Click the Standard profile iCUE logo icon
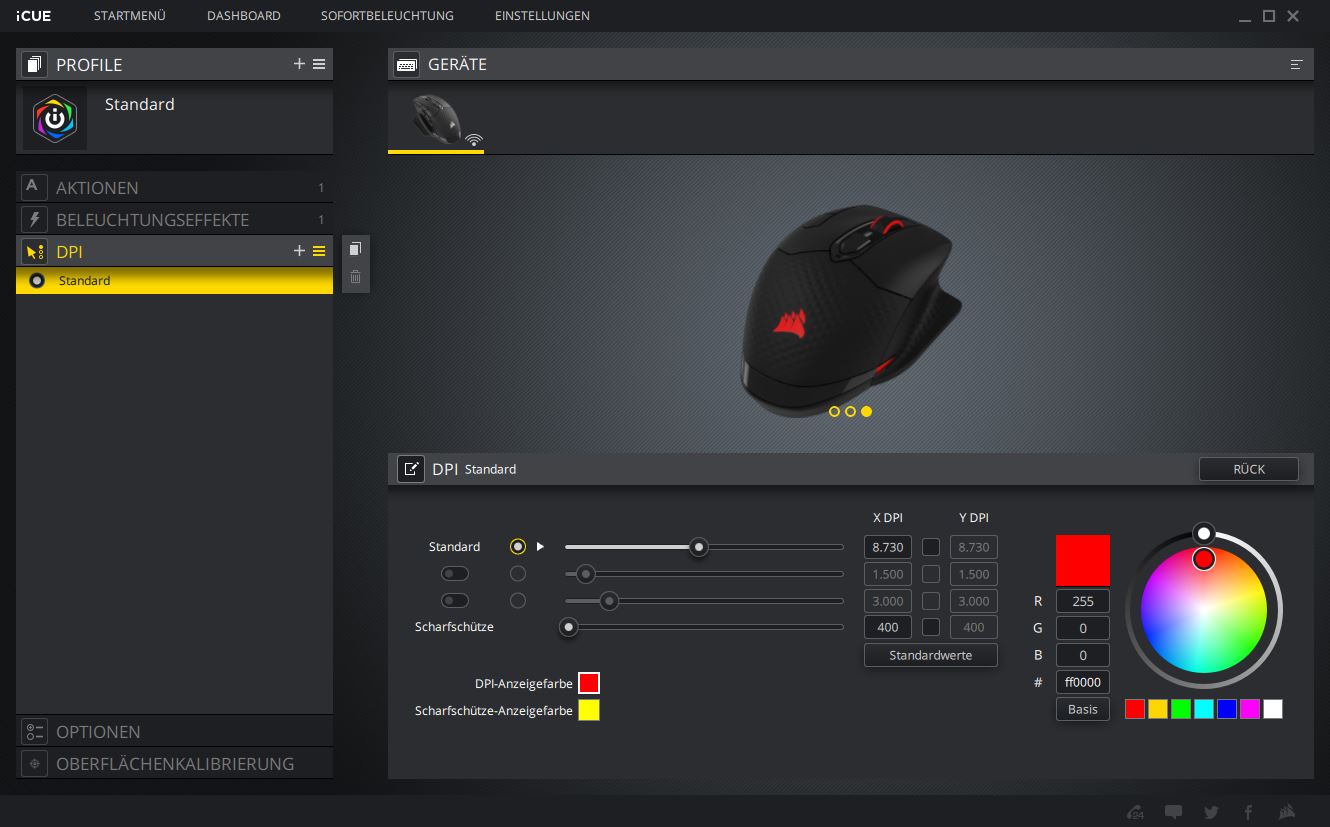Screen dimensions: 1330x827 [x=55, y=118]
